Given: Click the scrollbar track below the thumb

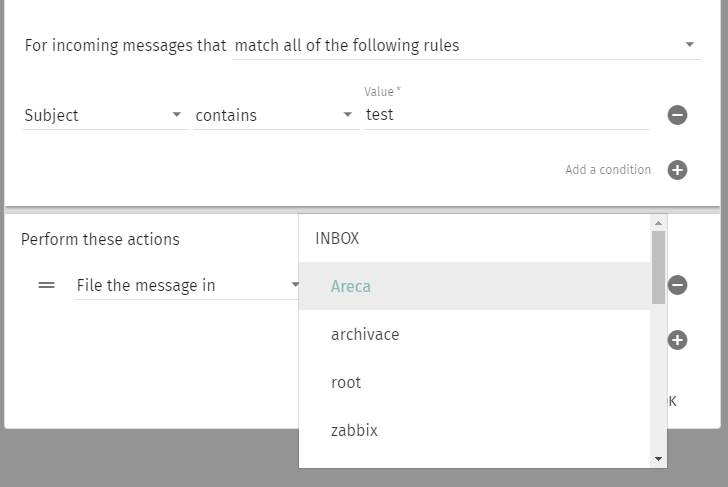Looking at the screenshot, I should pos(658,380).
